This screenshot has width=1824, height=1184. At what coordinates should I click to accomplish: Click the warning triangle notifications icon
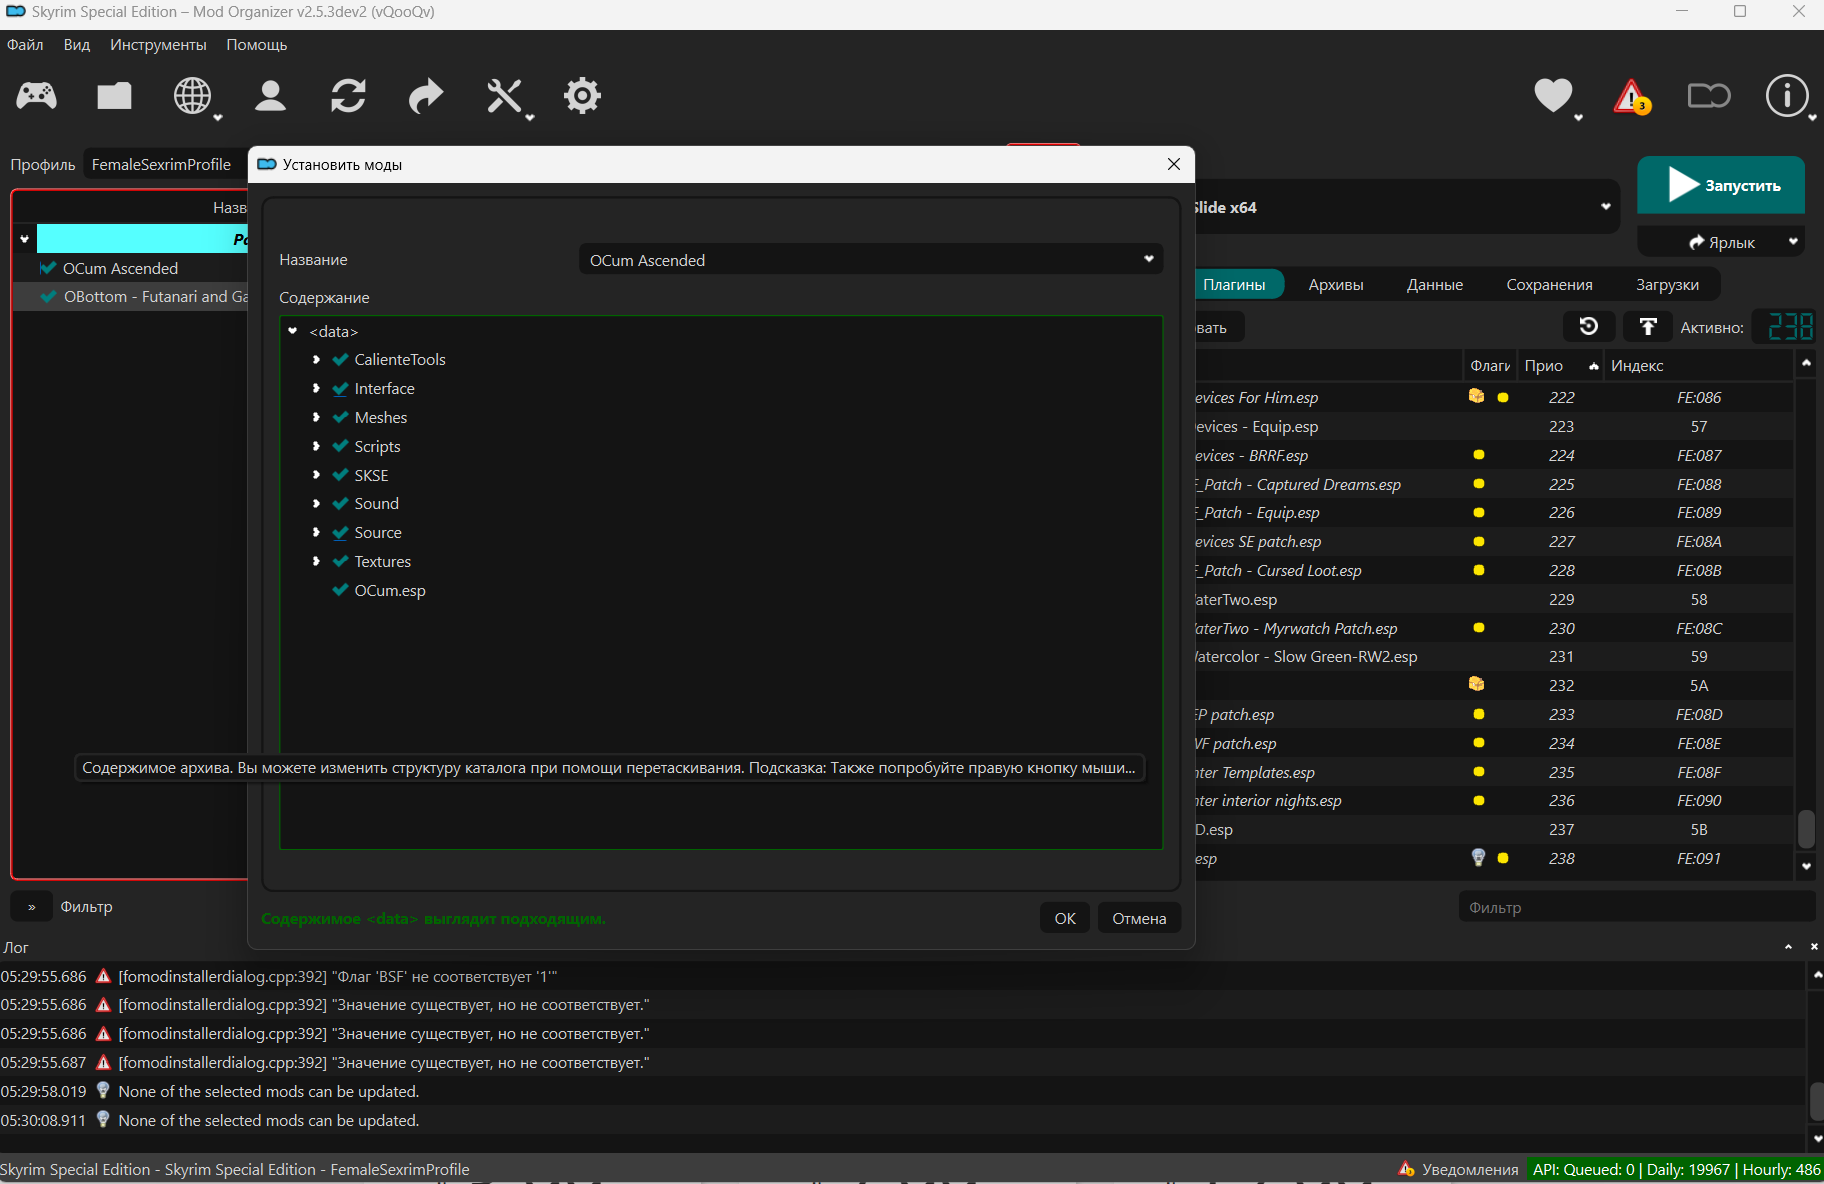1631,97
